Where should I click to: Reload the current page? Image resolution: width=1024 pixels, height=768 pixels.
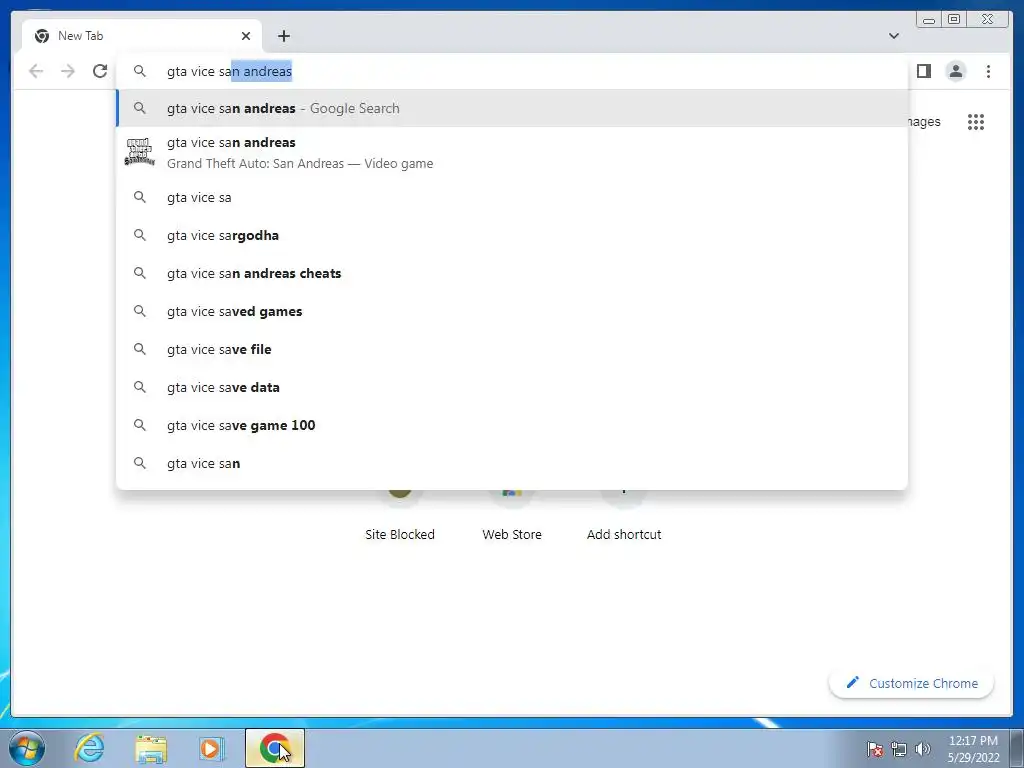pos(100,71)
